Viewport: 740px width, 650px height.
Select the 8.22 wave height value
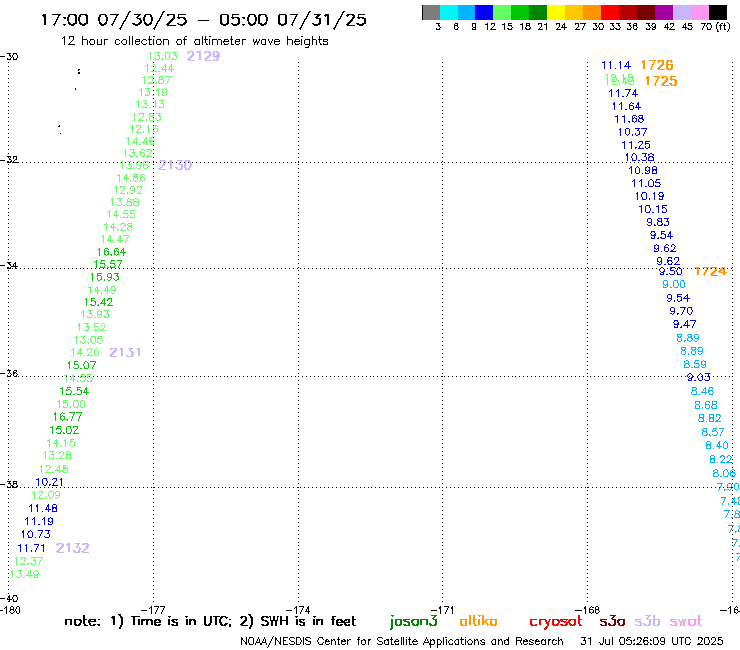721,459
